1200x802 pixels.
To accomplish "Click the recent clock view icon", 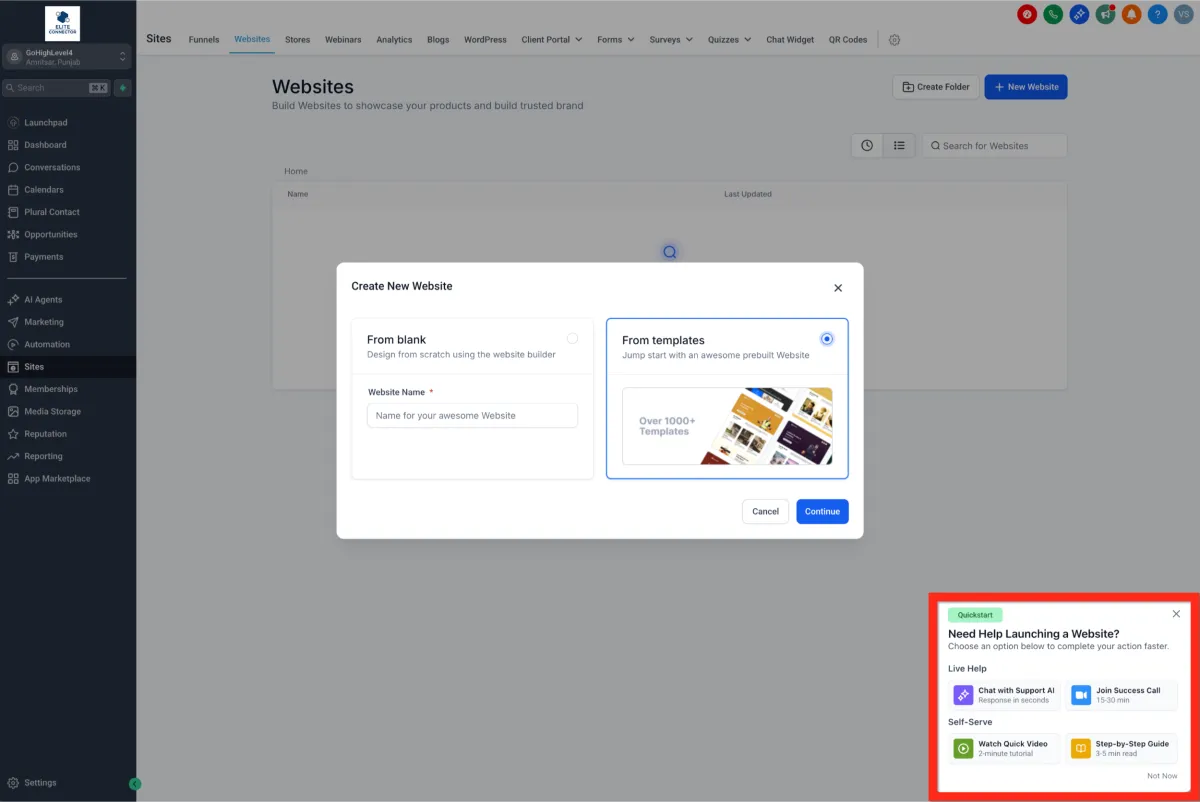I will pos(867,146).
